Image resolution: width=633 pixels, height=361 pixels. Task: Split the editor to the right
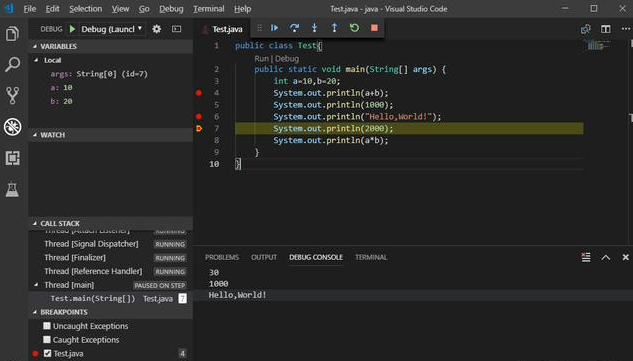[x=606, y=29]
